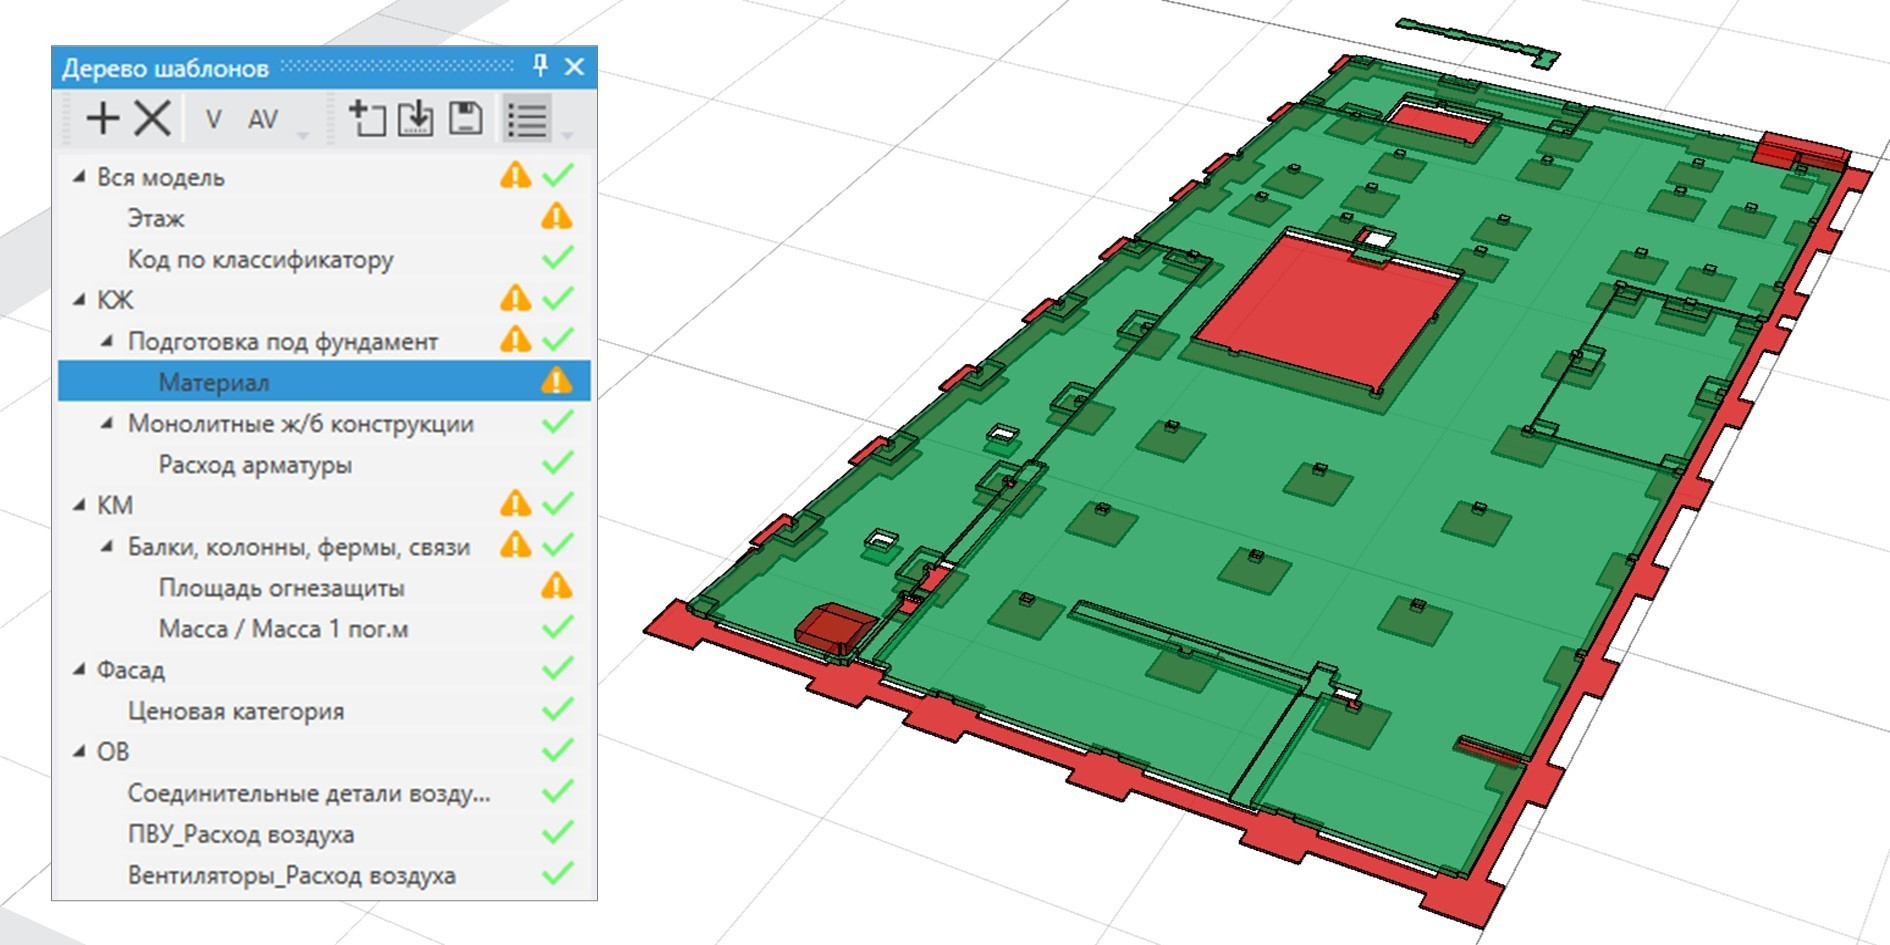Toggle the list view icon in the toolbar
The image size is (1890, 945).
[x=526, y=120]
